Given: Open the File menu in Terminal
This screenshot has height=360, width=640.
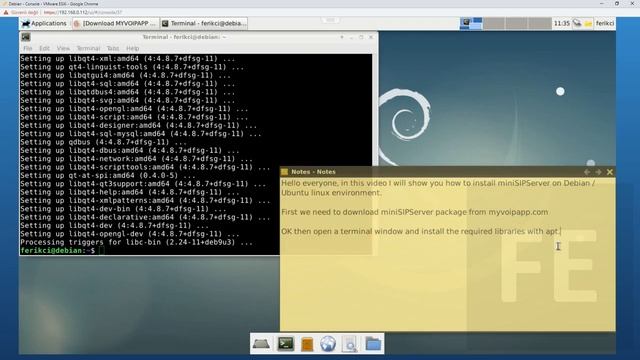Looking at the screenshot, I should 28,48.
